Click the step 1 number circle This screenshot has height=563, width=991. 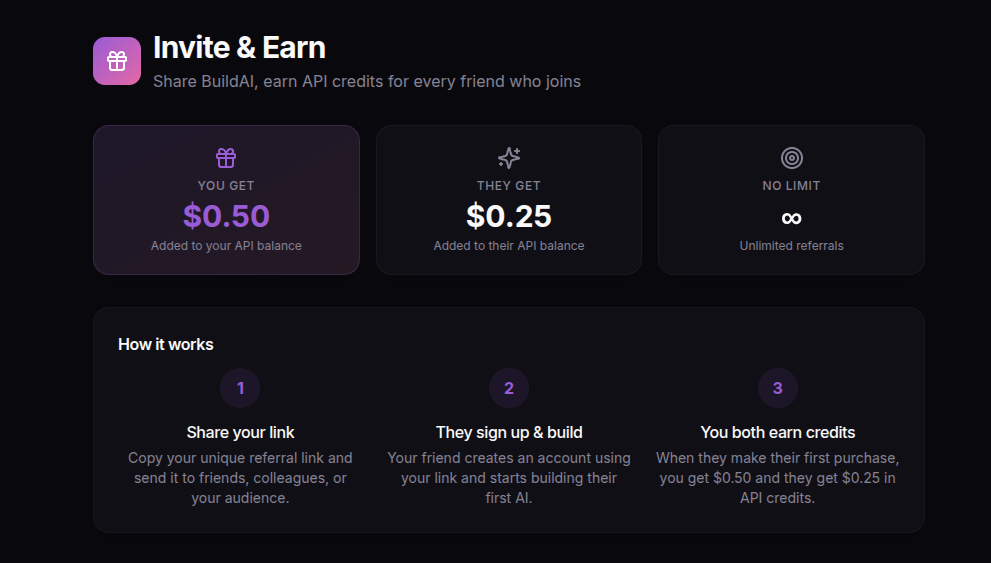coord(240,388)
